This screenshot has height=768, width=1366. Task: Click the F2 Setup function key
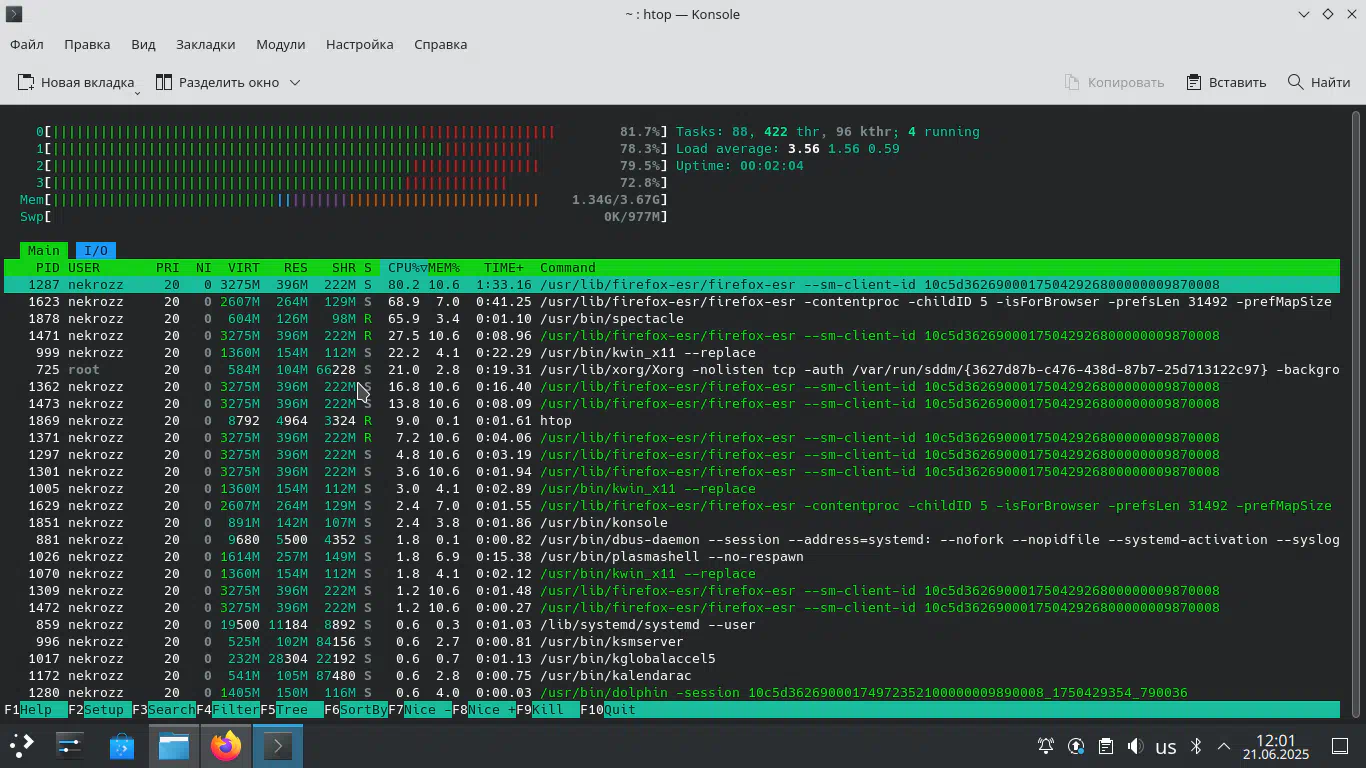[100, 709]
